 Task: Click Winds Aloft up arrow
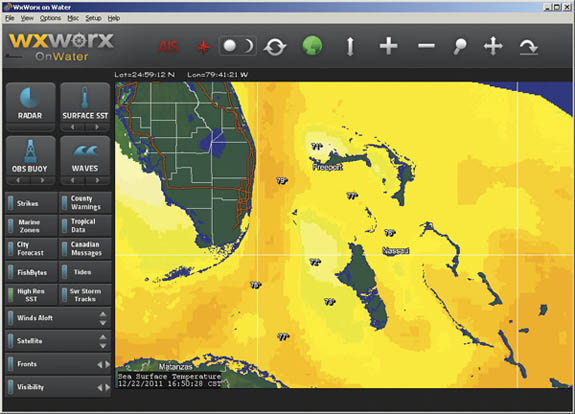[103, 314]
